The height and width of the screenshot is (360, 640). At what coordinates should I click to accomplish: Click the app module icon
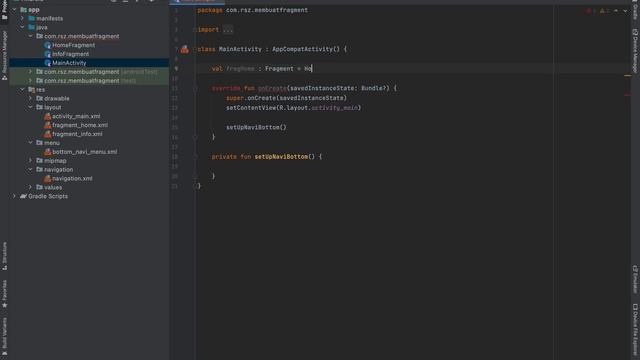tap(23, 9)
